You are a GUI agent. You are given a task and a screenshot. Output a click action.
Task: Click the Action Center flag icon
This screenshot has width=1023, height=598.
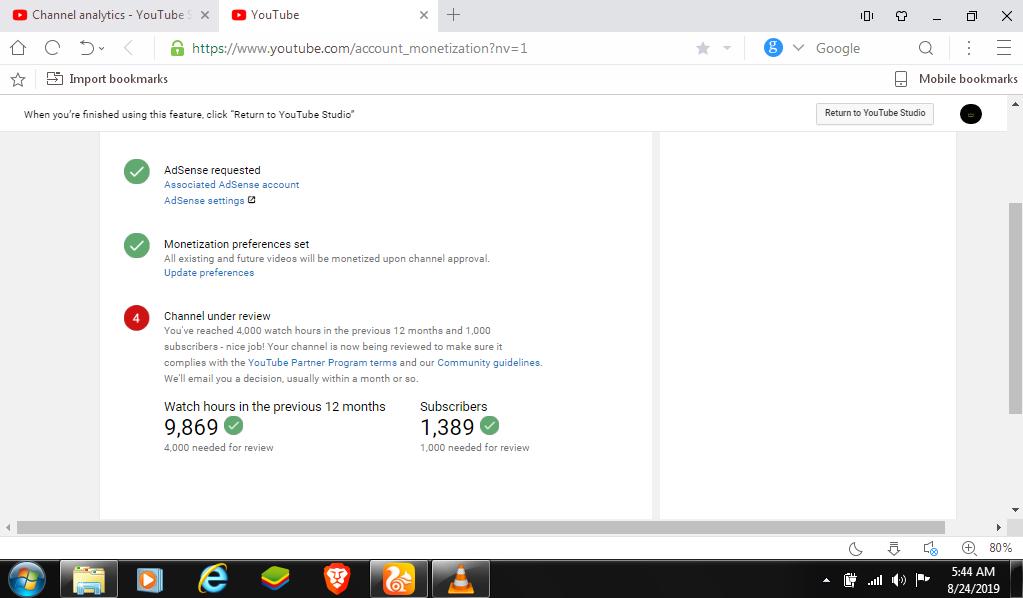click(x=923, y=579)
